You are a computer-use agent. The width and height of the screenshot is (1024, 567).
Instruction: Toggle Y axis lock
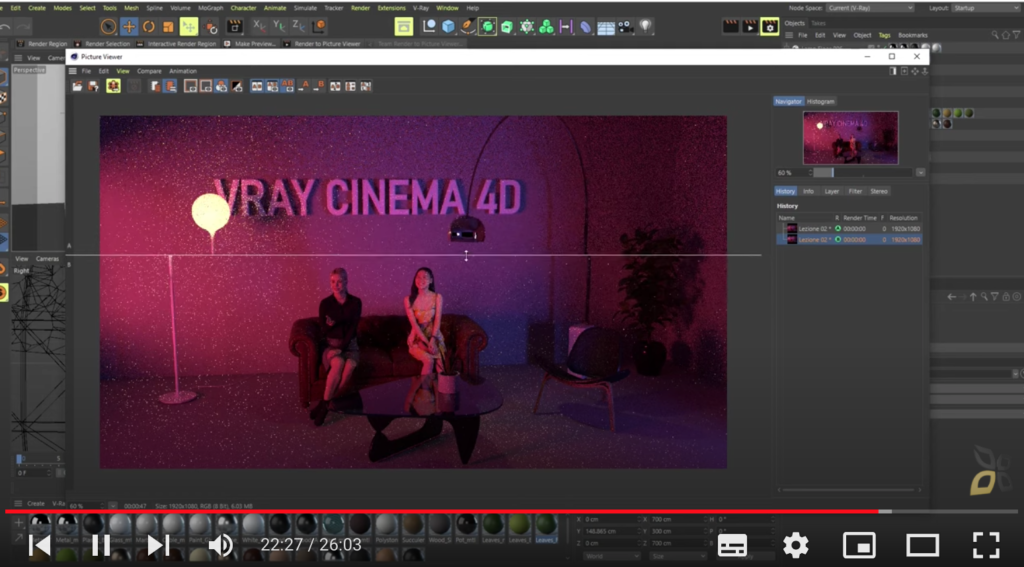[x=279, y=26]
